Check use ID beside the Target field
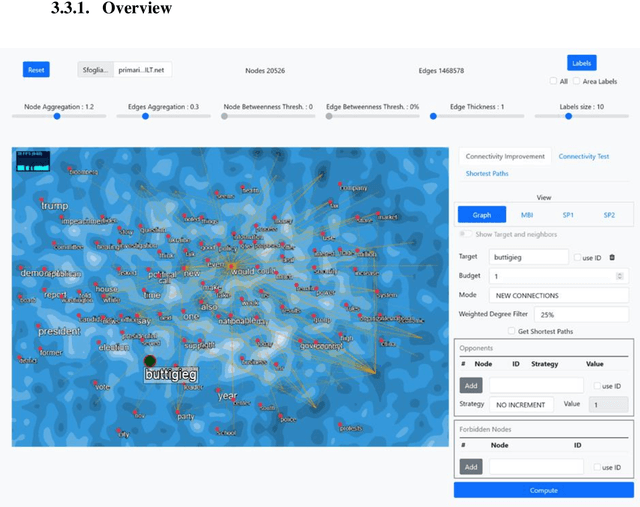Viewport: 640px width, 507px height. coord(577,258)
